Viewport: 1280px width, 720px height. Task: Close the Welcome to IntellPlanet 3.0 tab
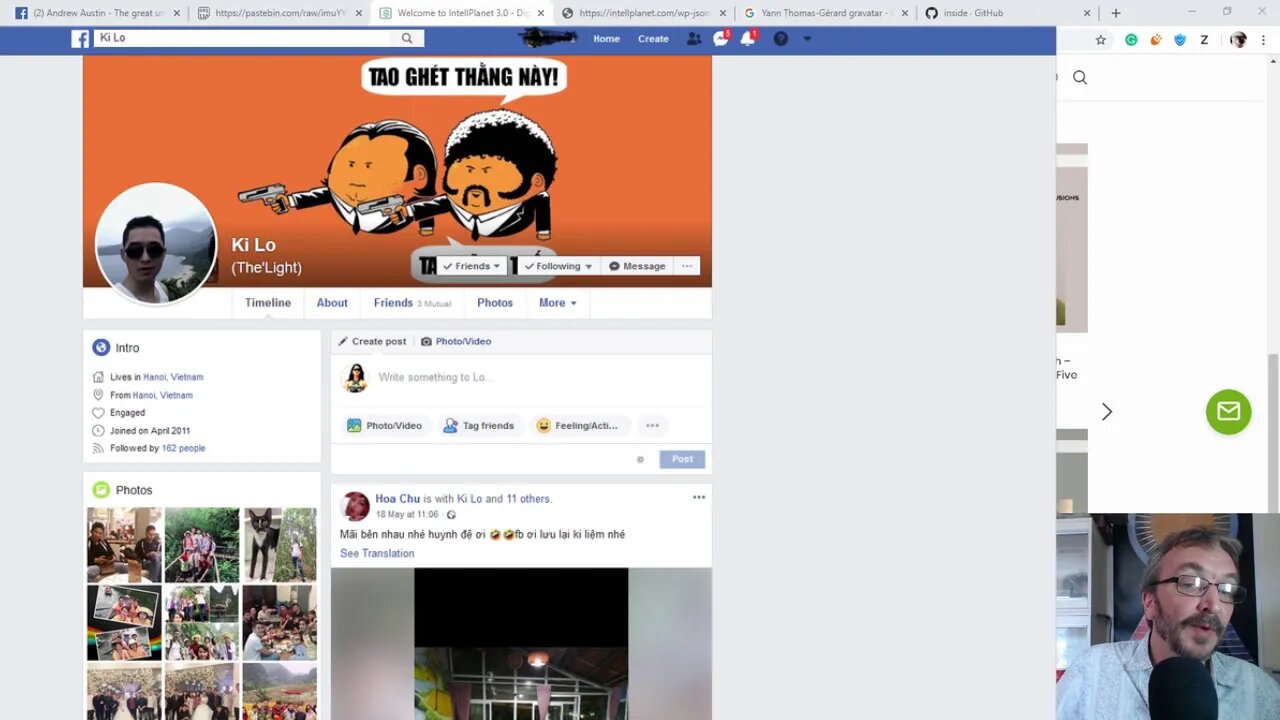[x=541, y=13]
